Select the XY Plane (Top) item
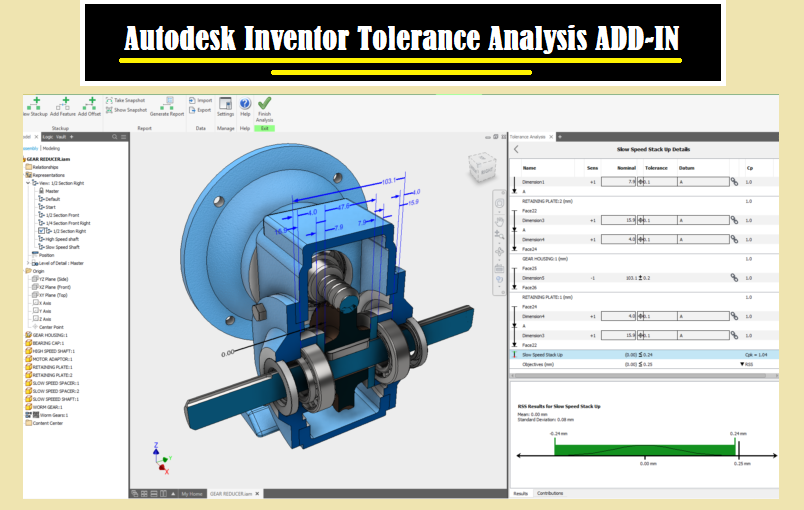 point(53,295)
